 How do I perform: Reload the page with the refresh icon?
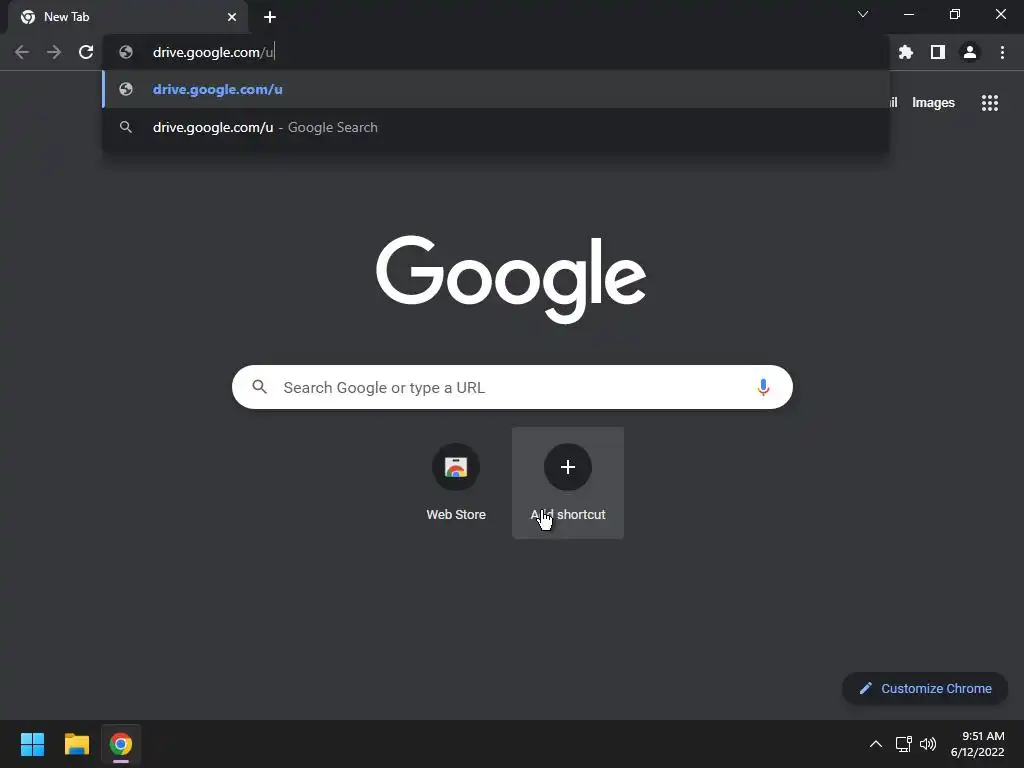pos(86,52)
